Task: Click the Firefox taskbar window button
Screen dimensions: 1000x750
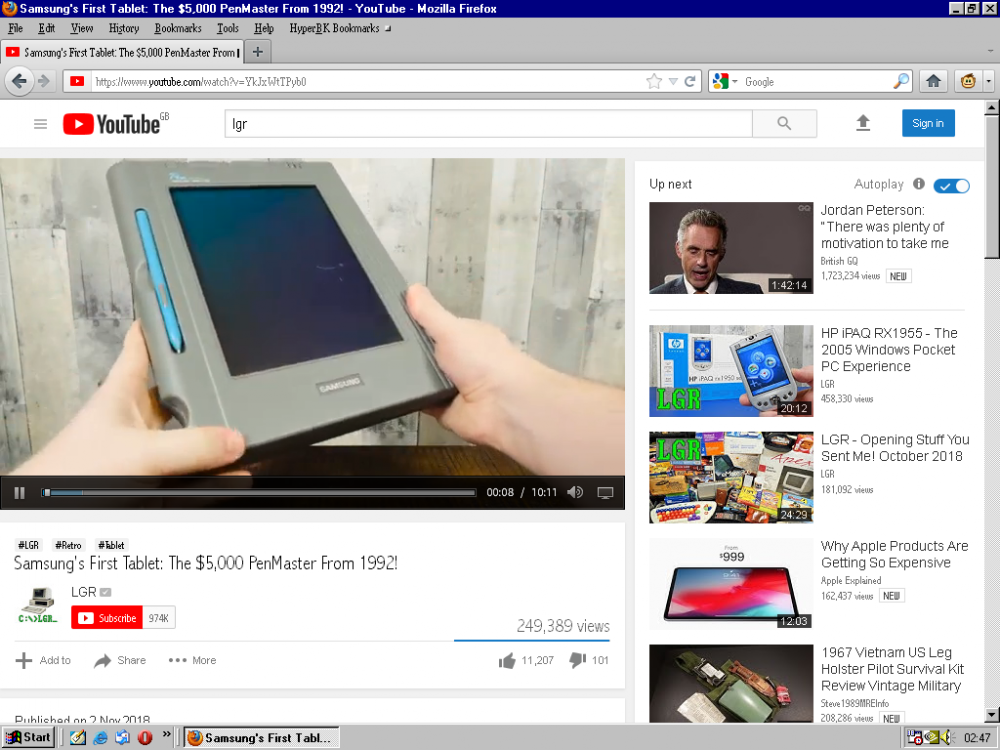Action: pos(261,737)
